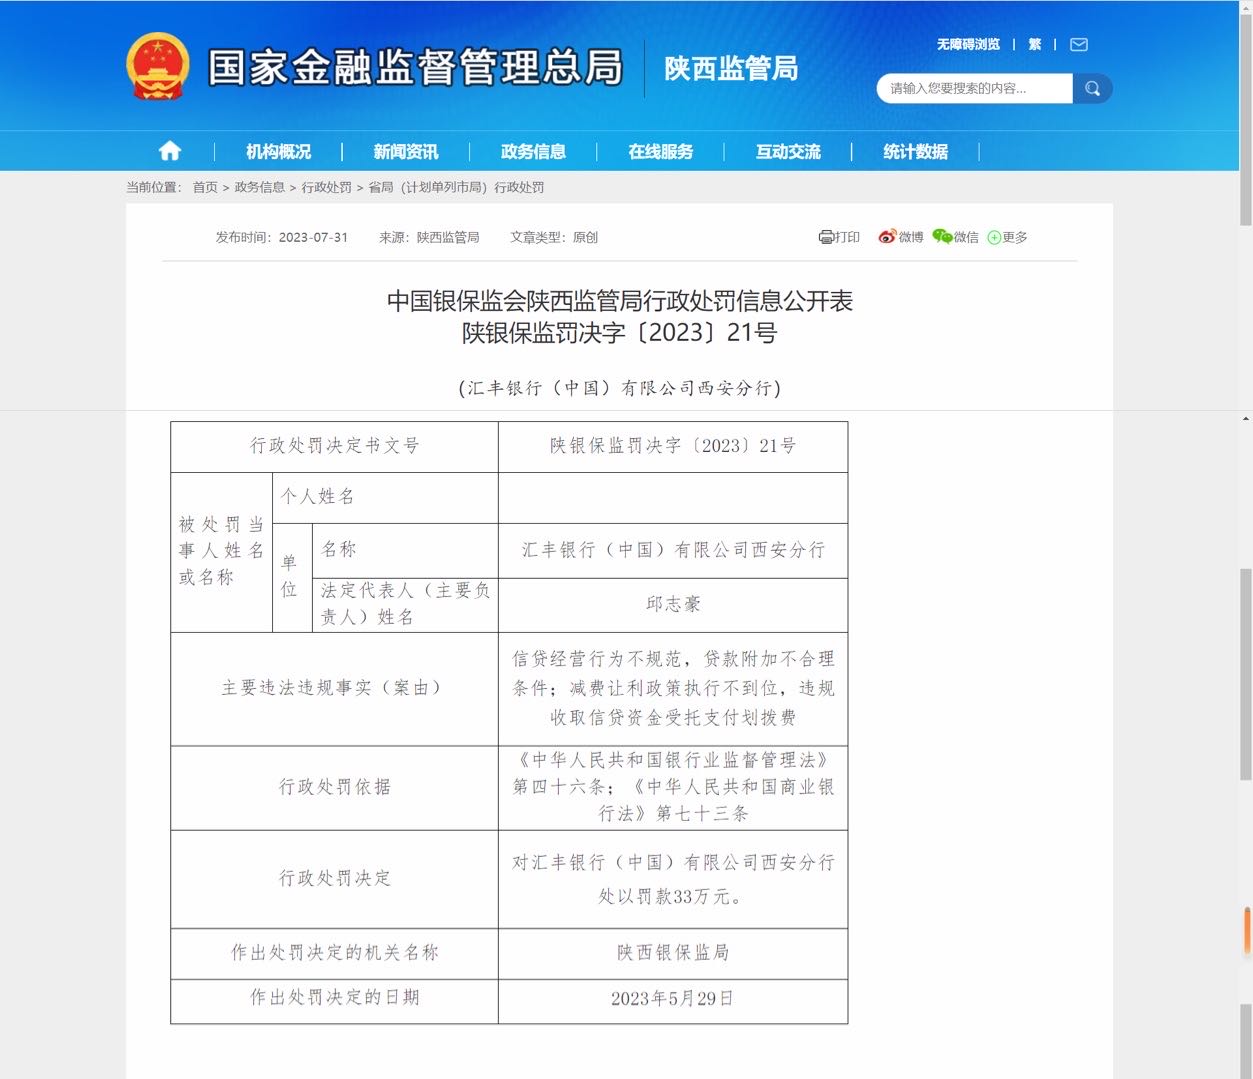This screenshot has height=1079, width=1253.
Task: Click the table cell 汇丰银行（中国）有限公司西安分行
Action: [673, 550]
